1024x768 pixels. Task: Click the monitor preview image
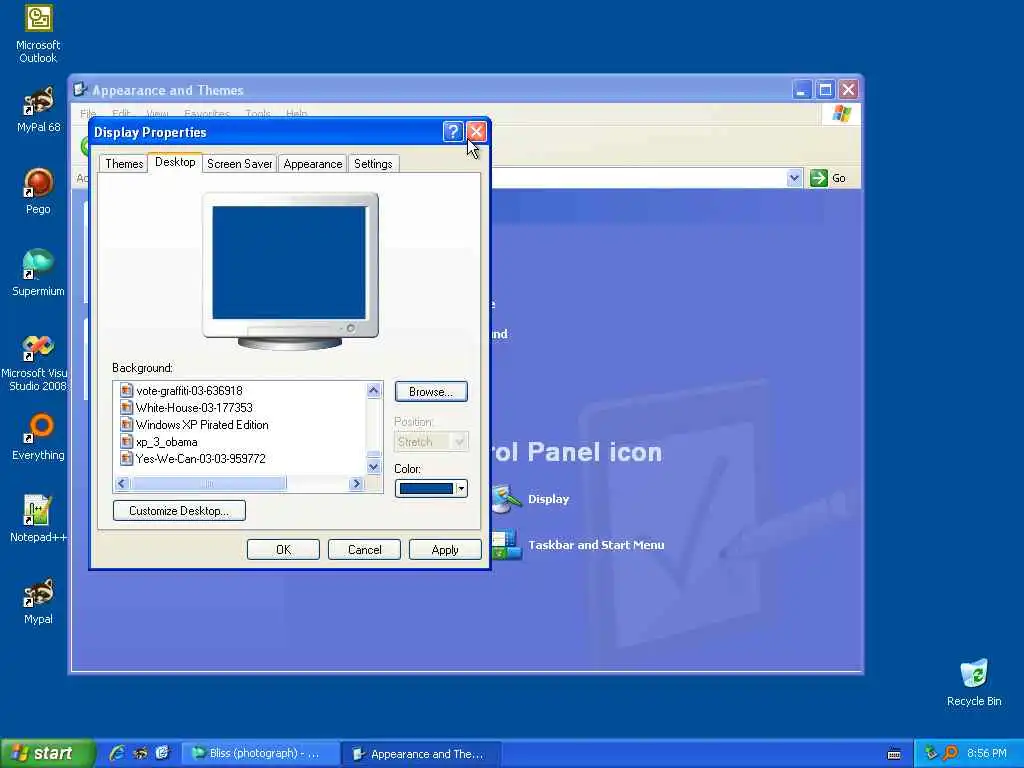pos(290,270)
